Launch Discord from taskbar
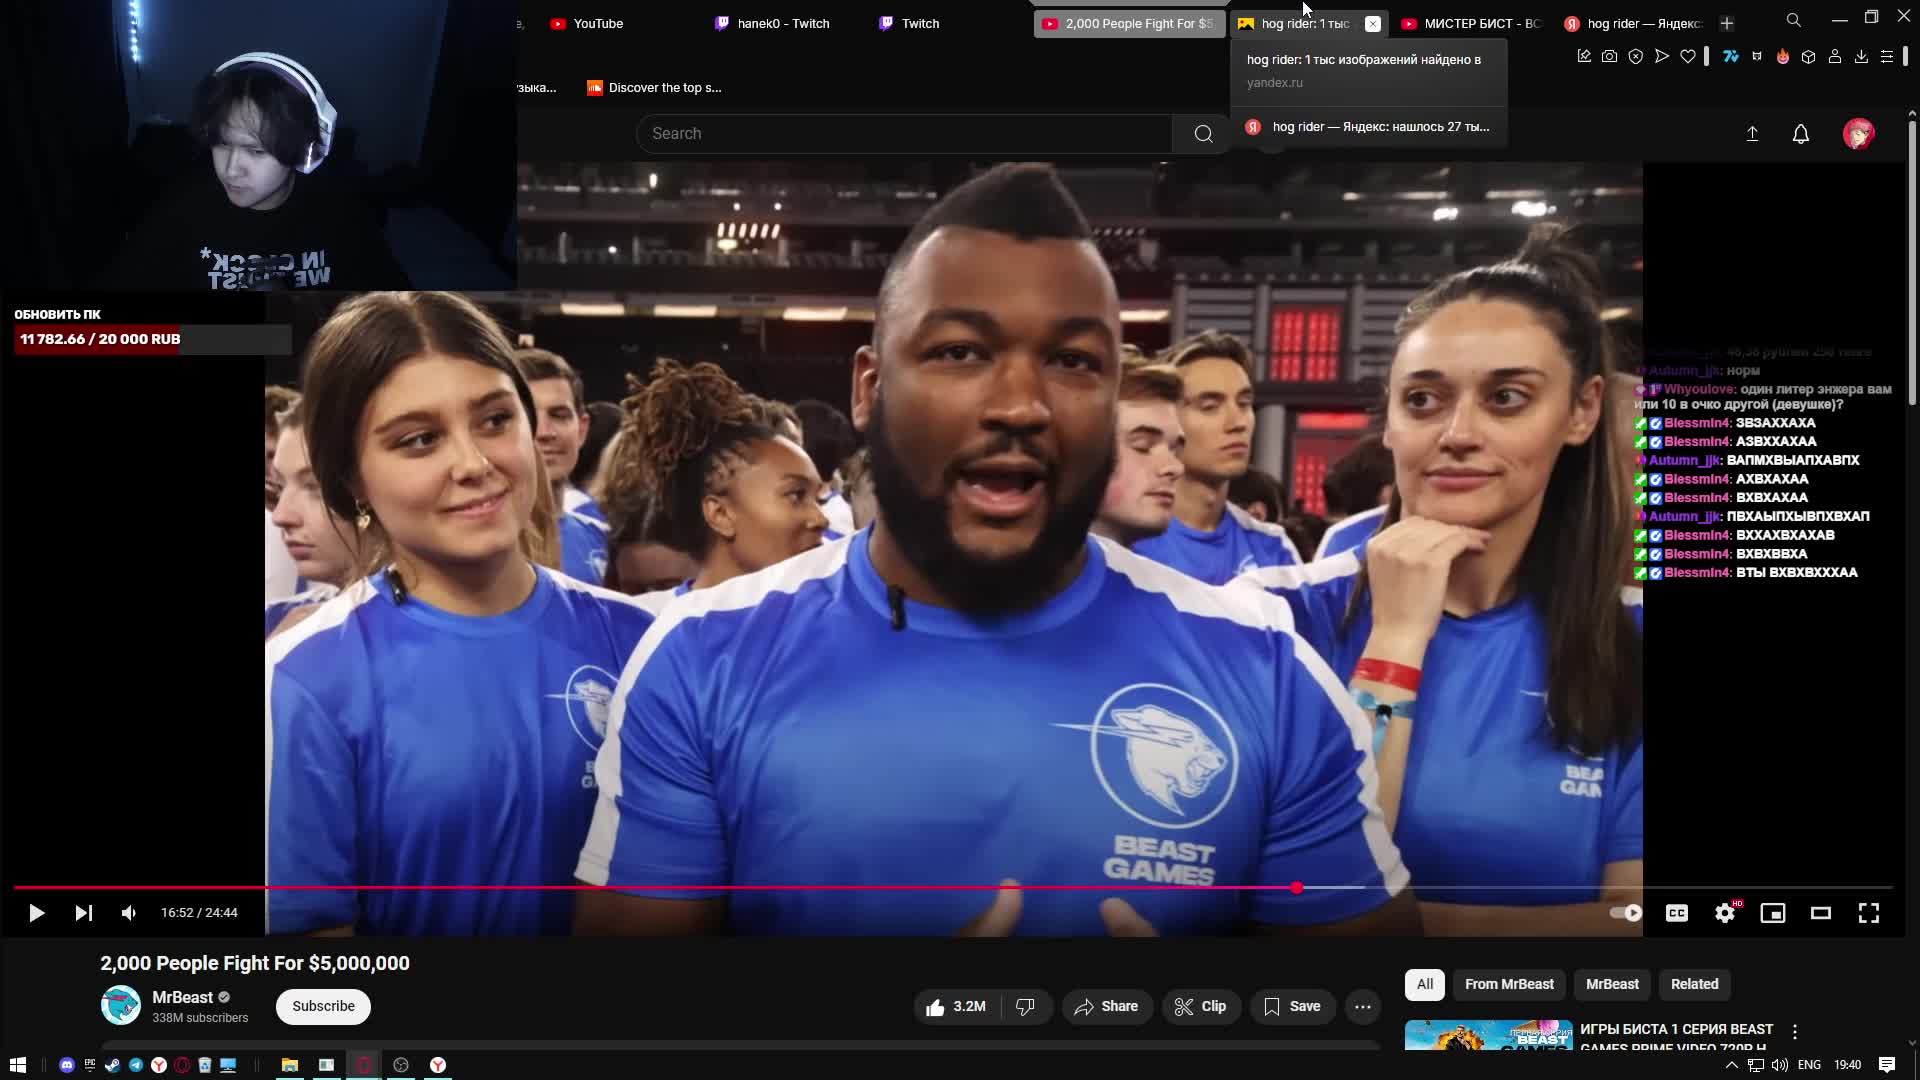1920x1080 pixels. point(67,1065)
